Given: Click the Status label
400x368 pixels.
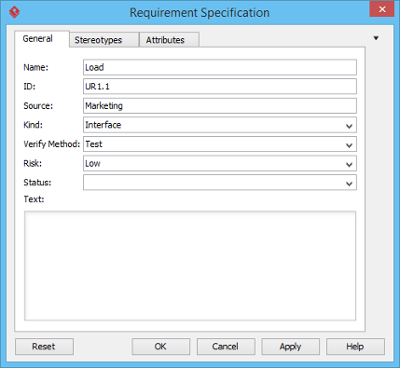Looking at the screenshot, I should pyautogui.click(x=37, y=182).
